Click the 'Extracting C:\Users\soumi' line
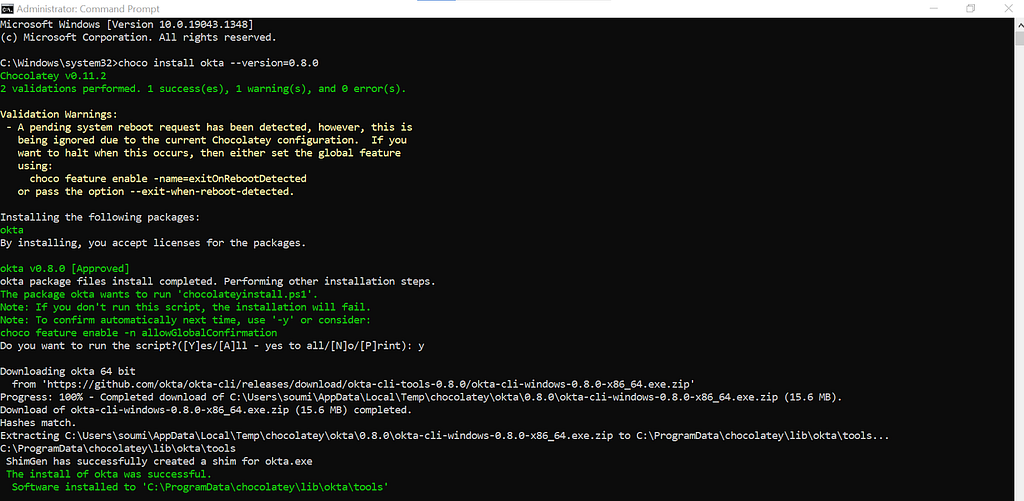 pyautogui.click(x=445, y=435)
